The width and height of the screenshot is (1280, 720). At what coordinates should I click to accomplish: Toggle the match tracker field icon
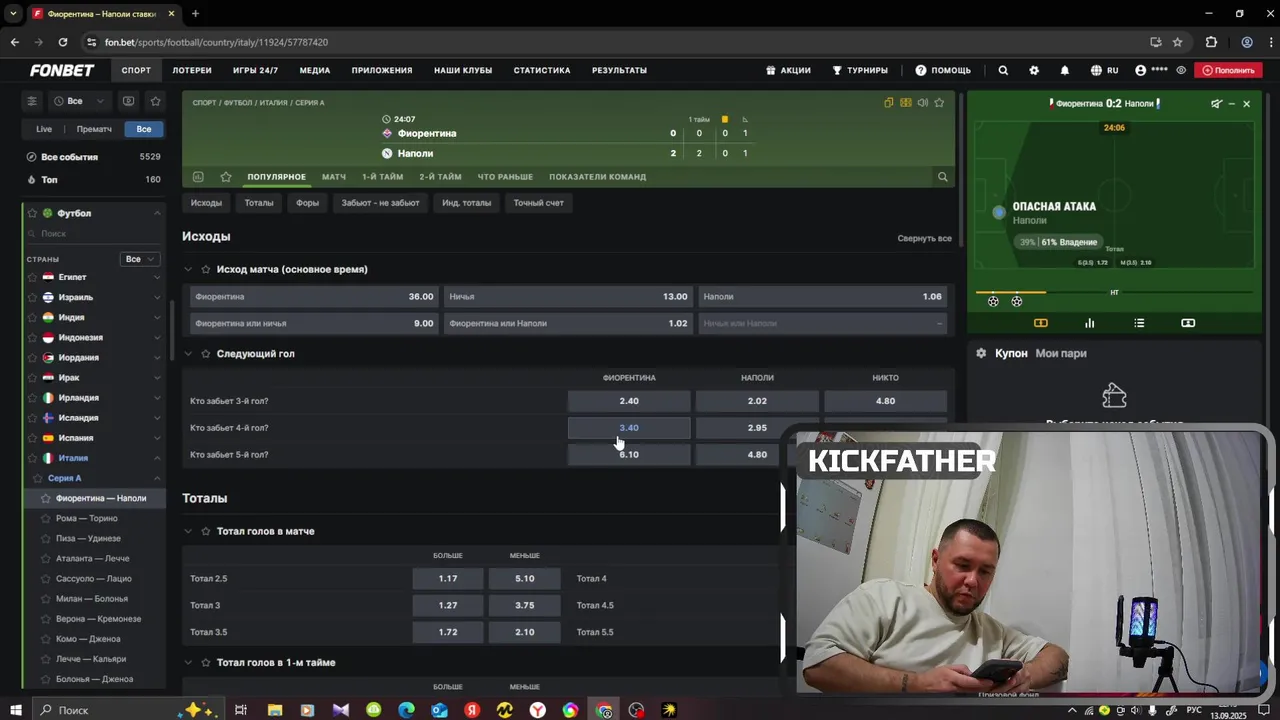point(905,103)
